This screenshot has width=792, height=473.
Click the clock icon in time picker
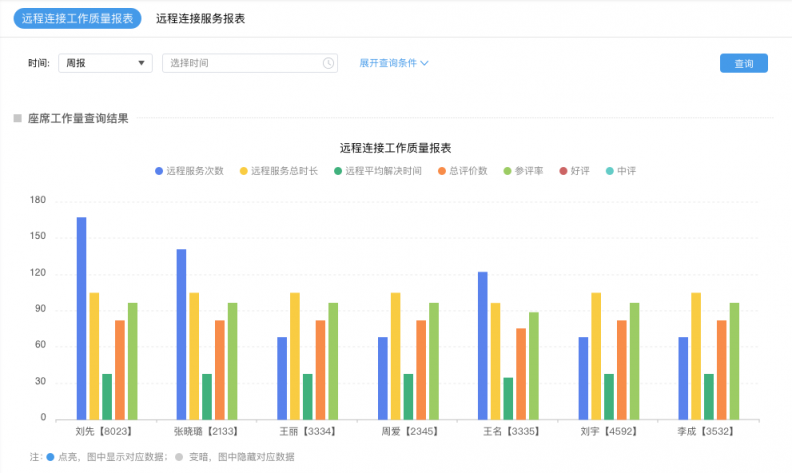pos(328,63)
